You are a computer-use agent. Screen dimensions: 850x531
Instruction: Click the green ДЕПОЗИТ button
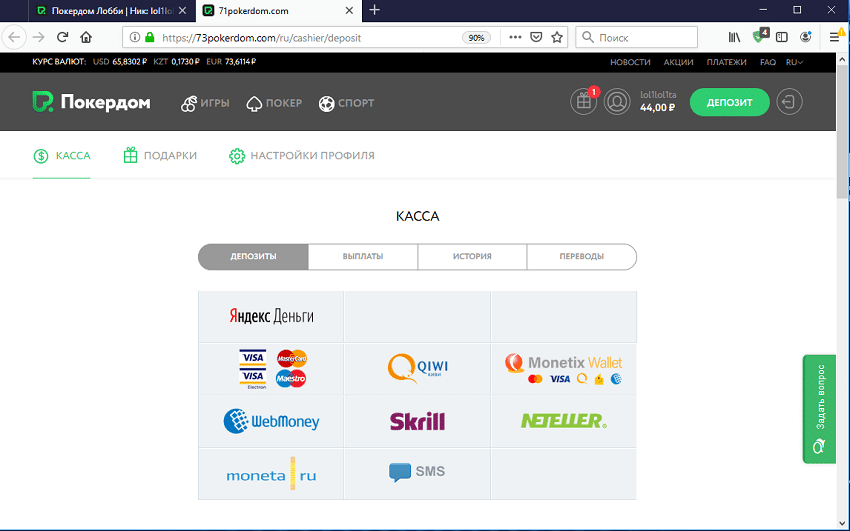pos(729,102)
